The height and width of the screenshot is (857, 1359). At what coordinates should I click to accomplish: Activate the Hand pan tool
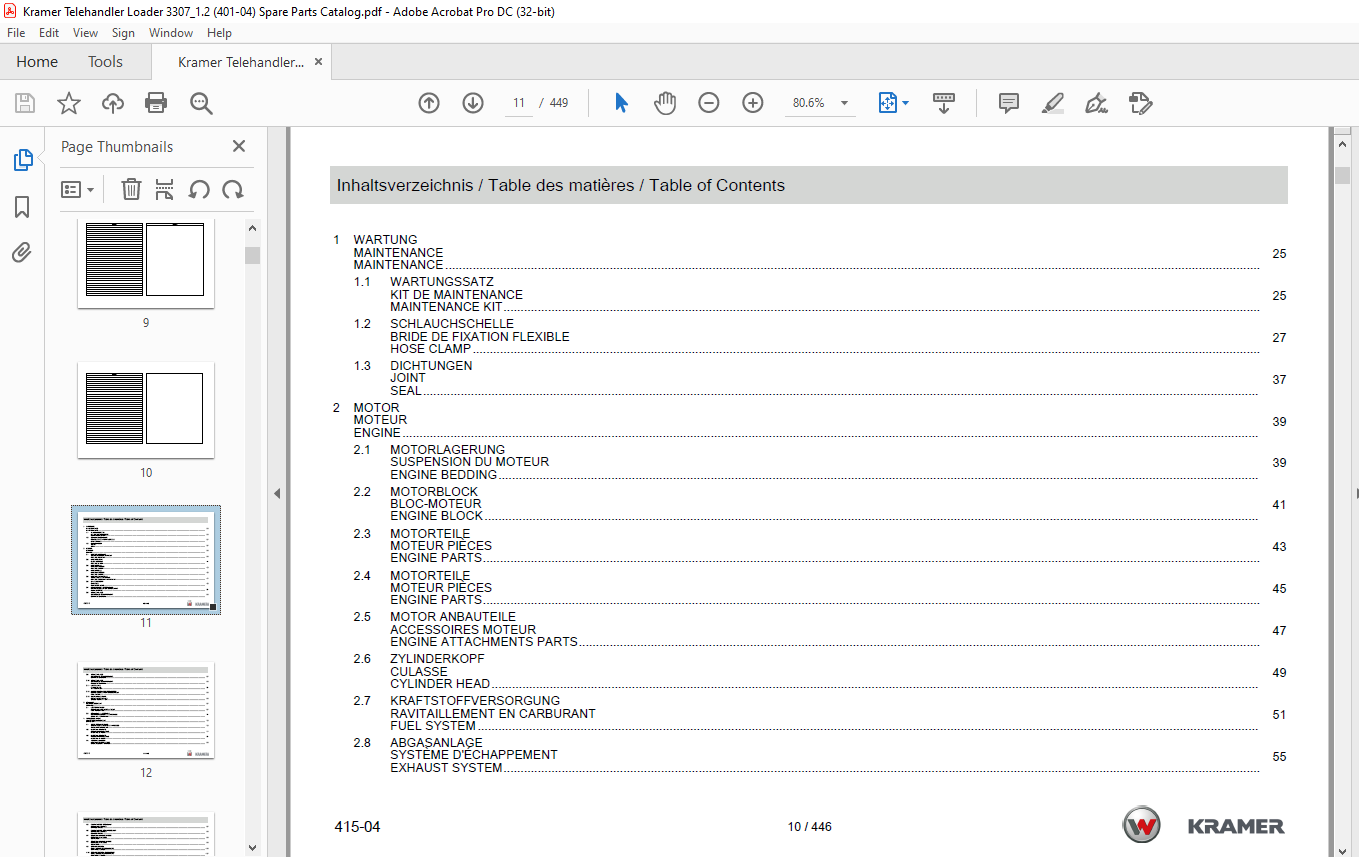point(665,103)
